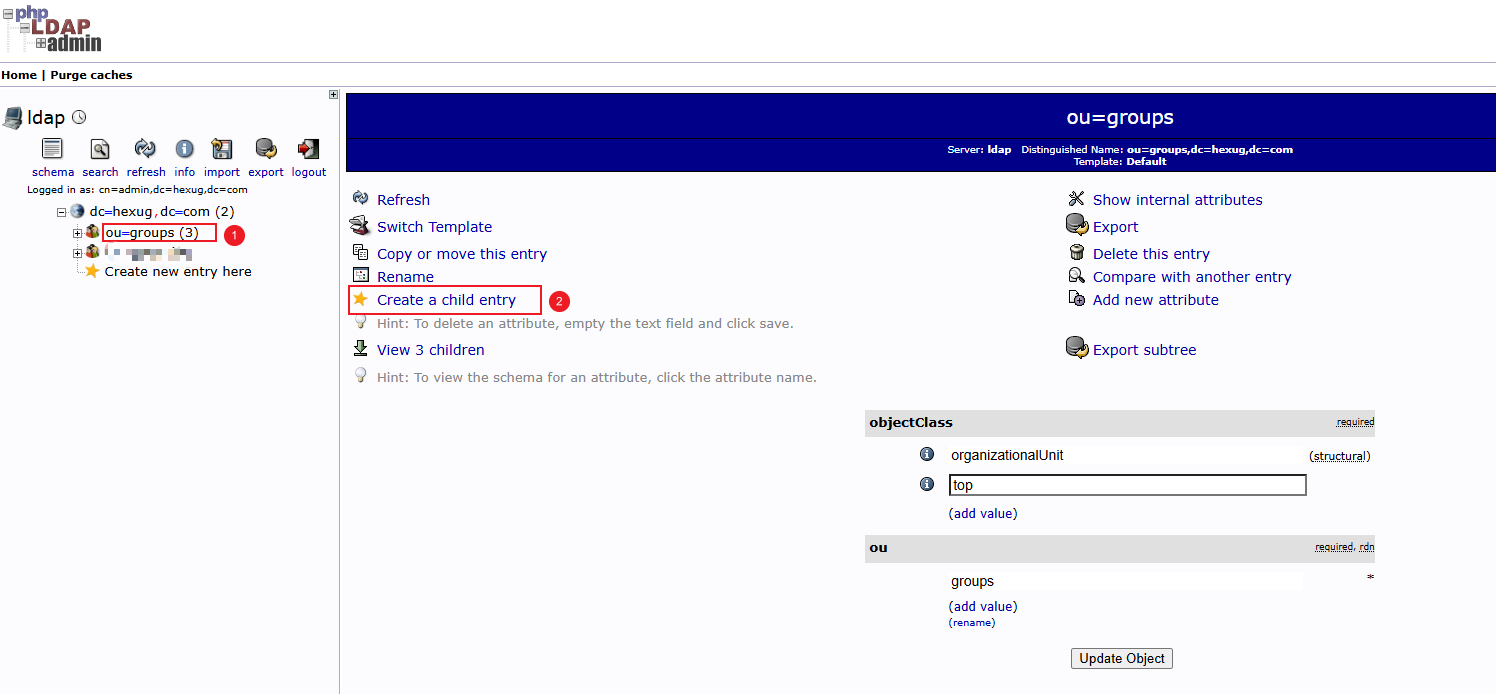The image size is (1496, 696).
Task: Click Create a child entry link
Action: click(x=446, y=300)
